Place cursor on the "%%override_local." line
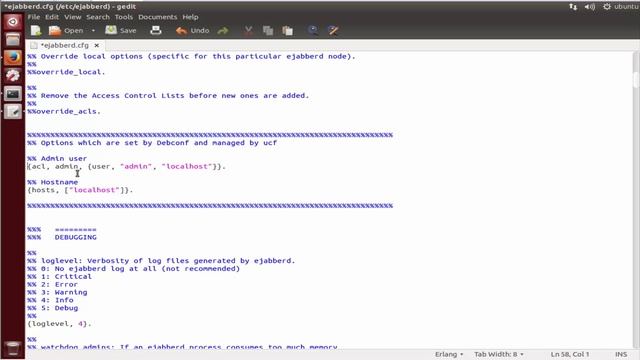 (66, 72)
